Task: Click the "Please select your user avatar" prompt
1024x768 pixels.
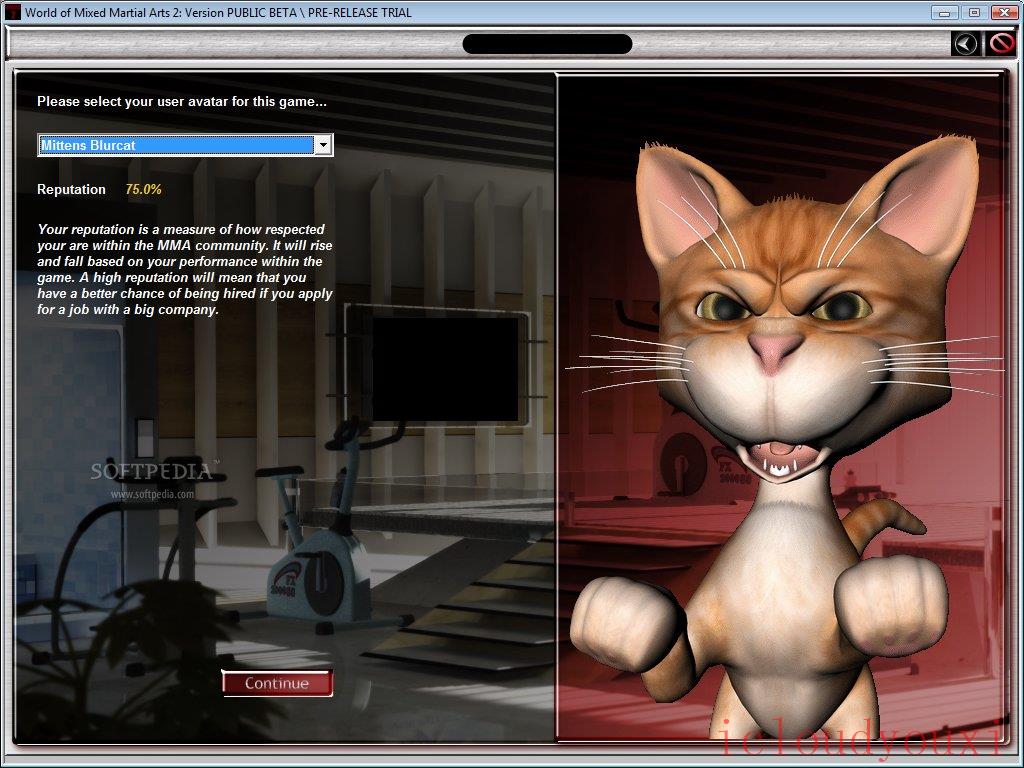Action: 182,101
